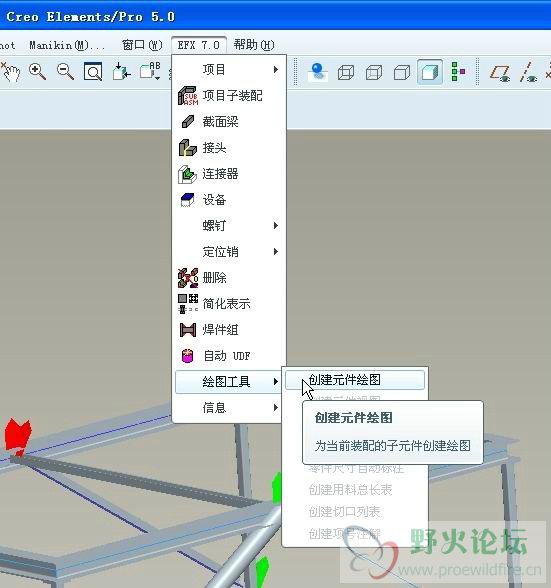Open the 帮助(H) menu
Screen dimensions: 551x588
[x=254, y=45]
